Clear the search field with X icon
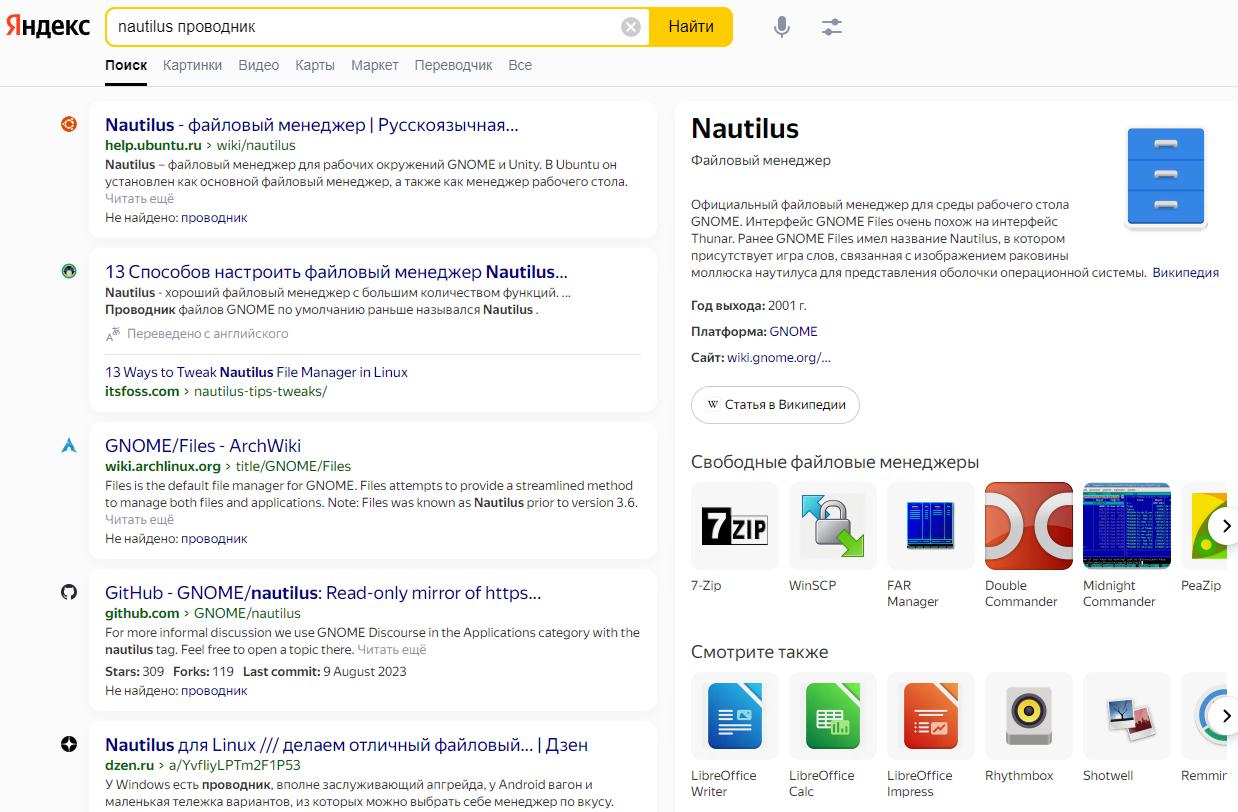This screenshot has height=812, width=1238. (631, 27)
